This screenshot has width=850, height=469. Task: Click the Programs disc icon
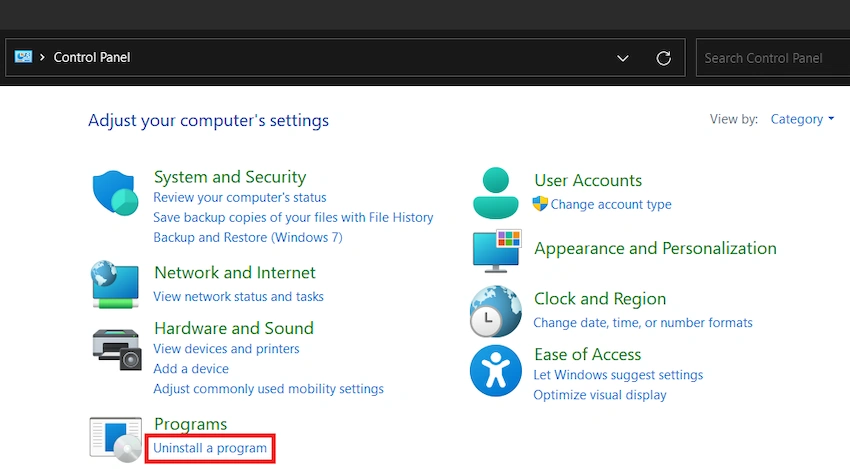tap(115, 440)
